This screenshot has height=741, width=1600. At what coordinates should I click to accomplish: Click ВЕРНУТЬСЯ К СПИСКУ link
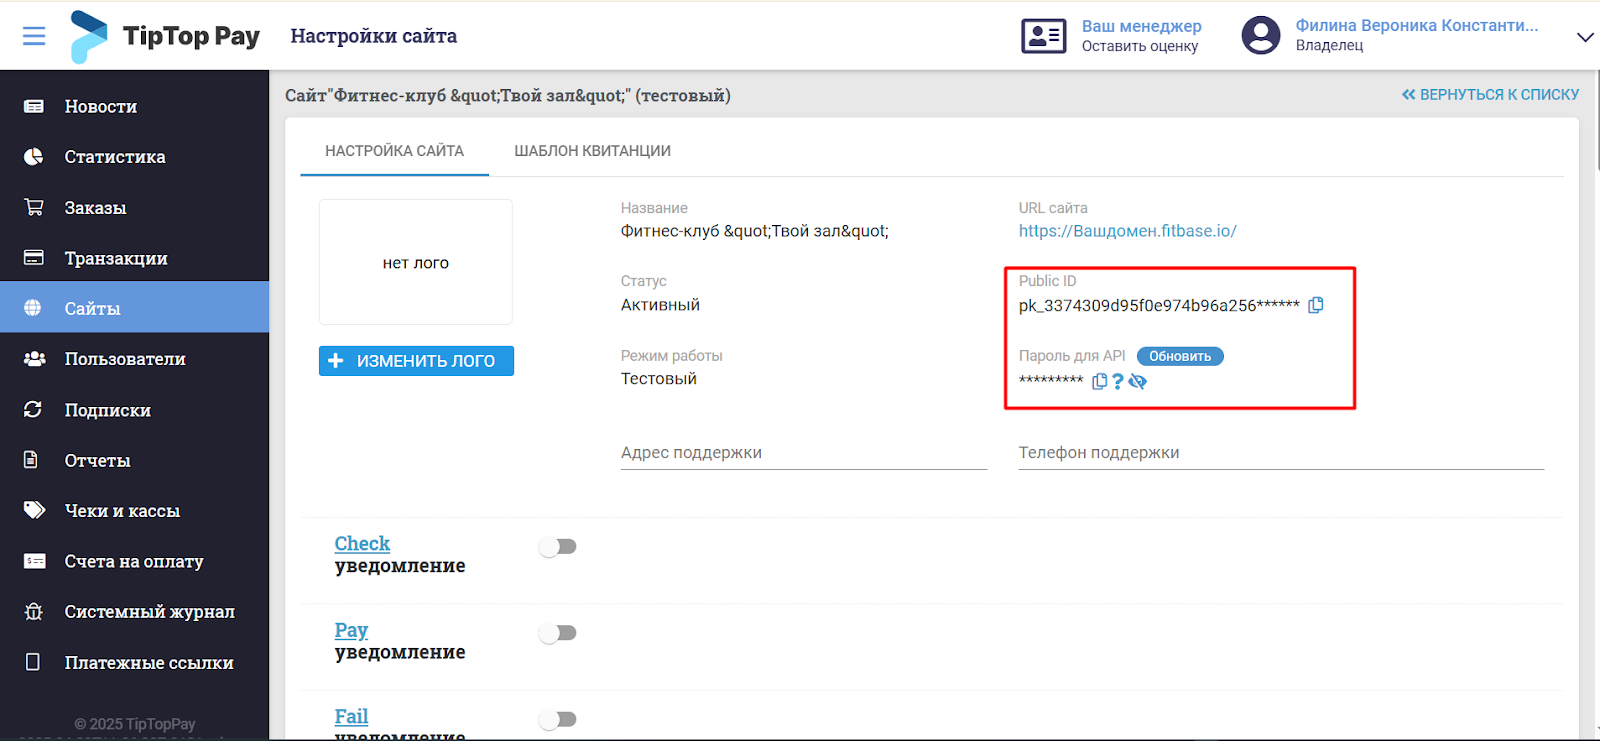click(x=1490, y=95)
